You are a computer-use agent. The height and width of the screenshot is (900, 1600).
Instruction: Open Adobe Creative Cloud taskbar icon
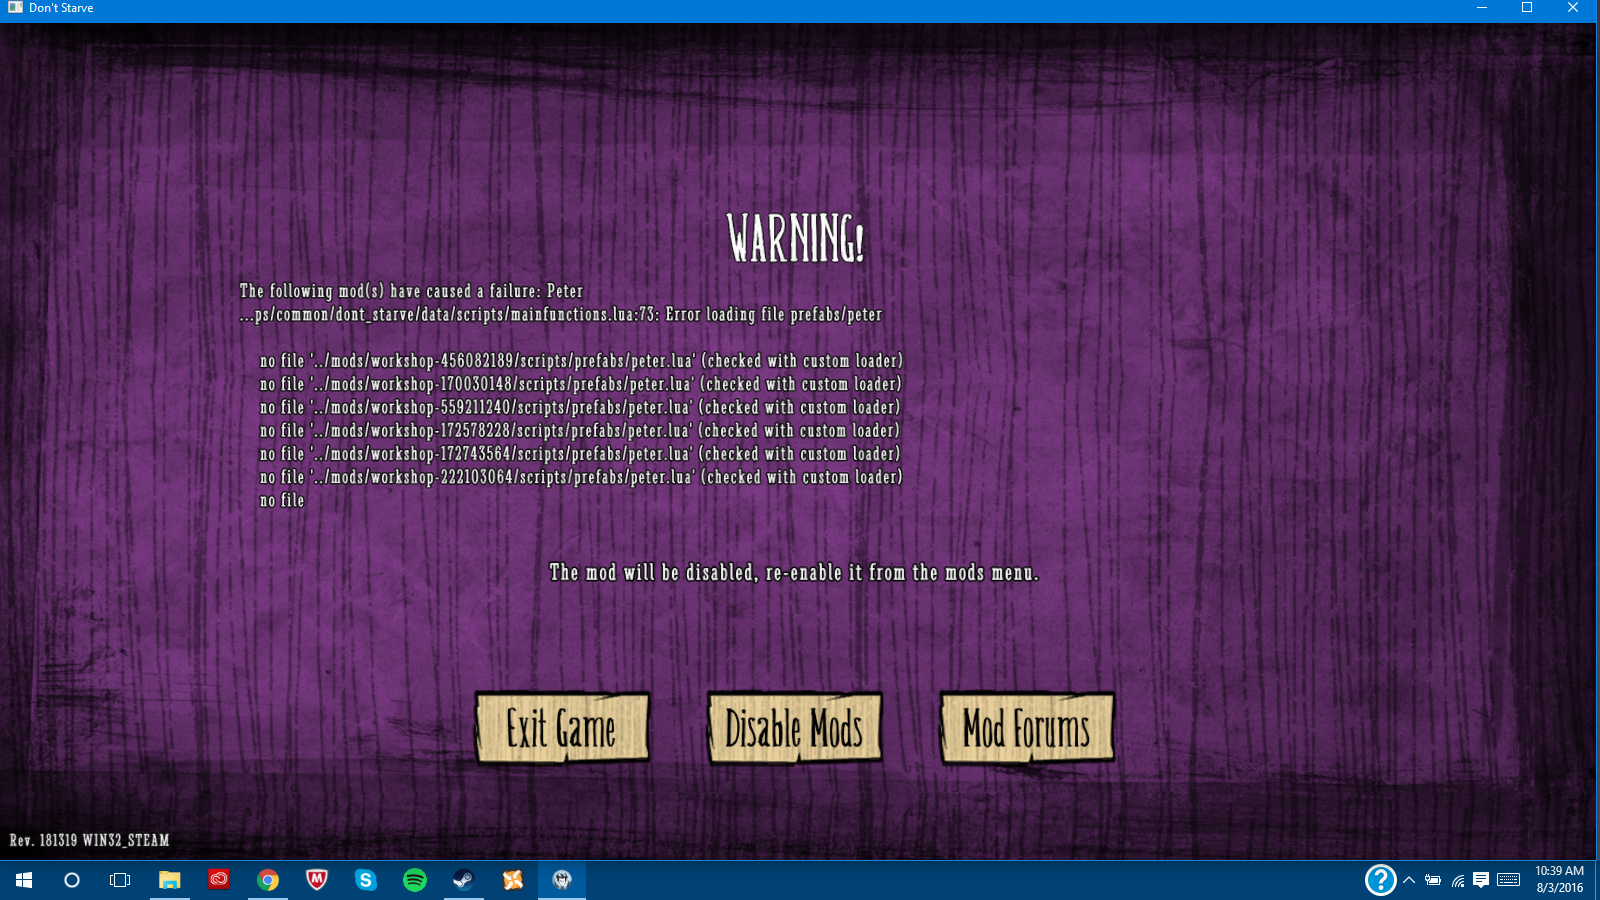[218, 880]
